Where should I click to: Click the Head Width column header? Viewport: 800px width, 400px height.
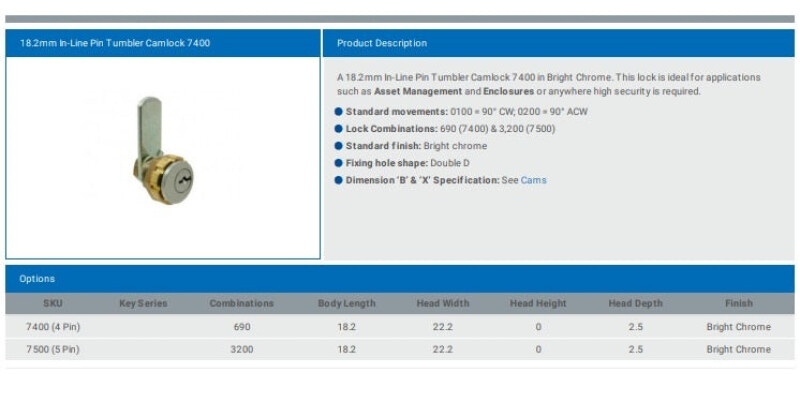point(442,303)
